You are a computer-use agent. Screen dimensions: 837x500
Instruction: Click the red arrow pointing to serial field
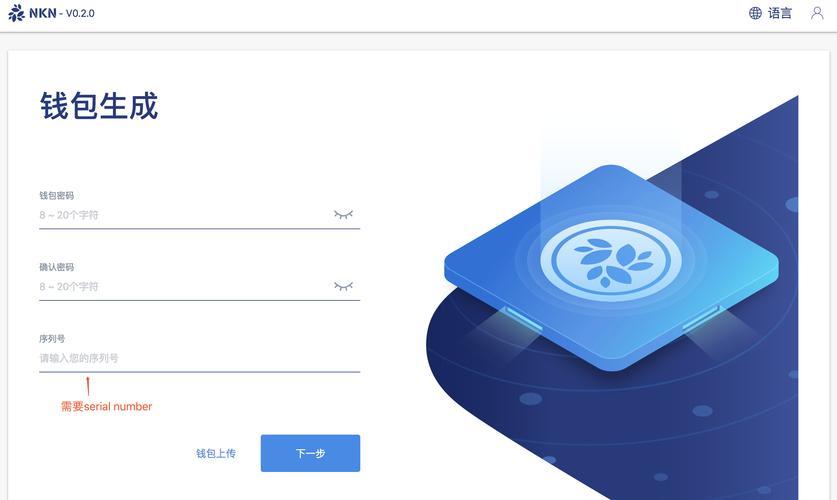[88, 386]
